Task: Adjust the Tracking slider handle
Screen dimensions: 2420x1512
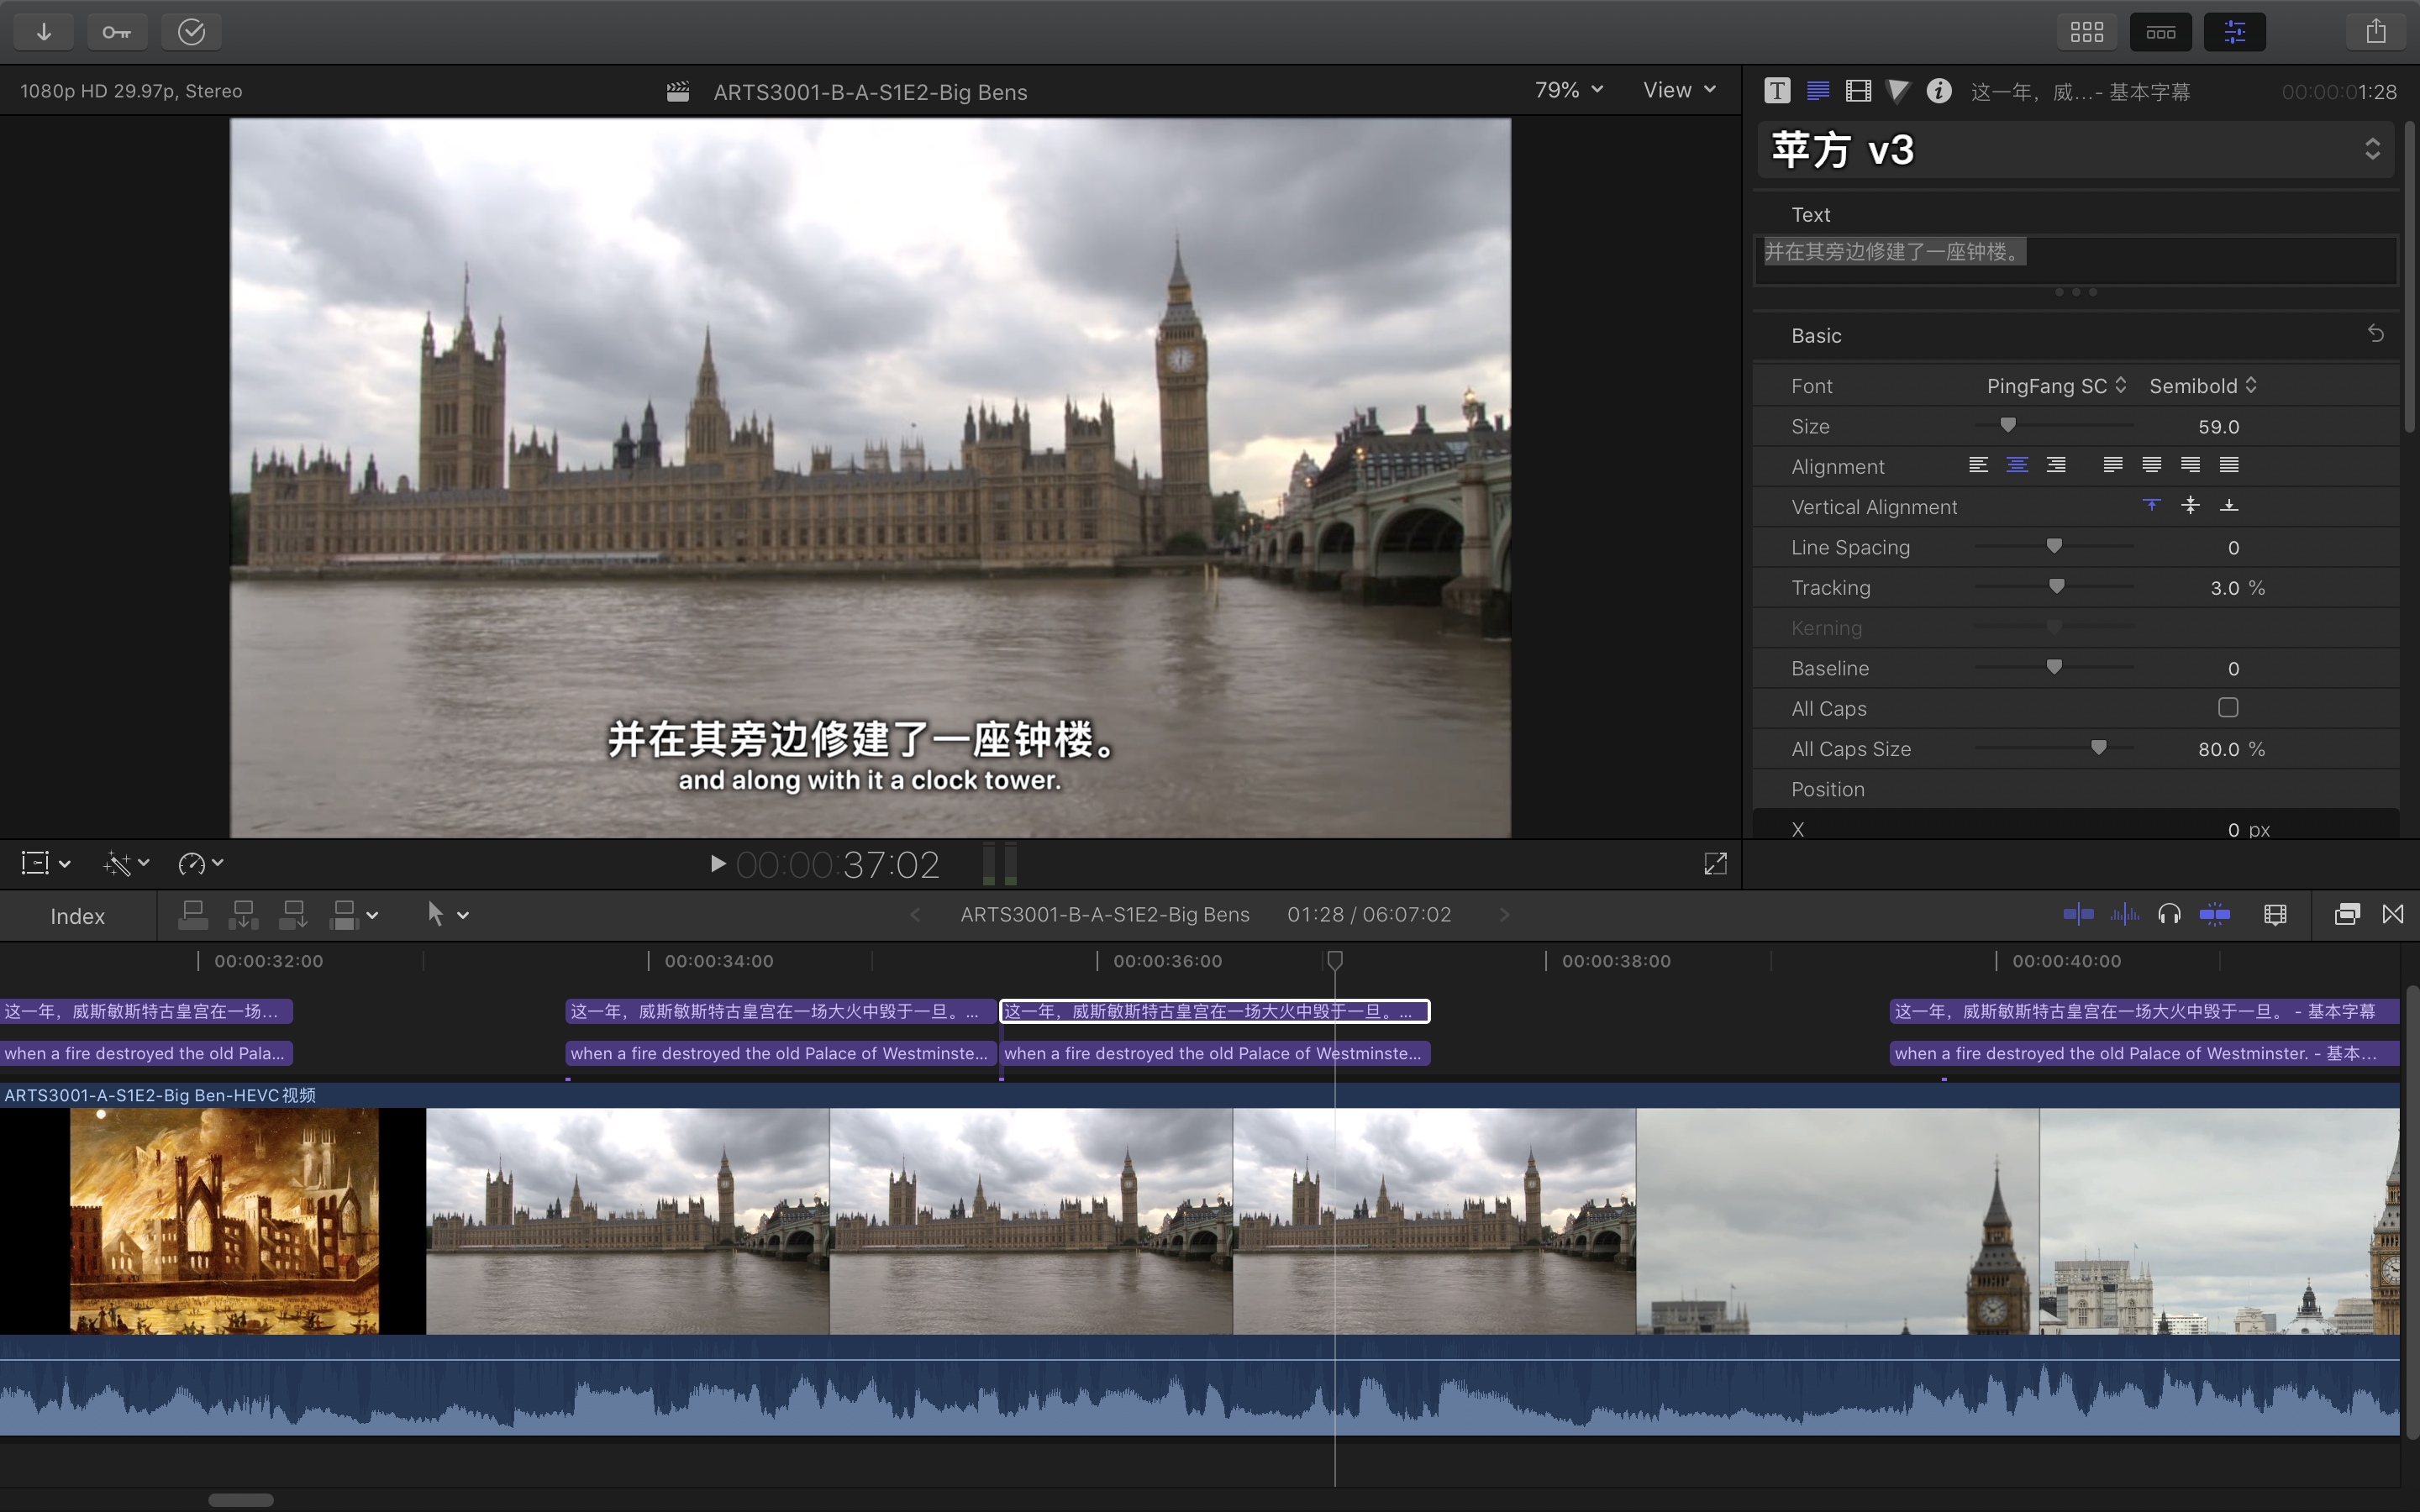Action: click(x=2056, y=587)
